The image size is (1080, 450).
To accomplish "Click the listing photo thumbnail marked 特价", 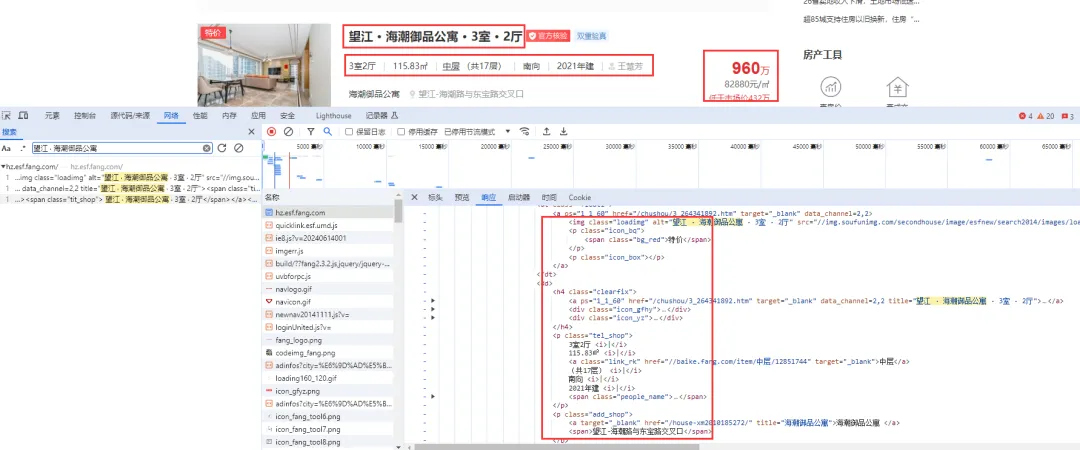I will click(264, 65).
